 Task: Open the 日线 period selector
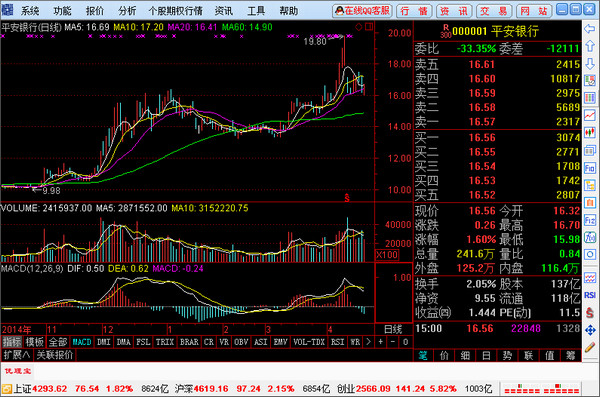(x=393, y=329)
